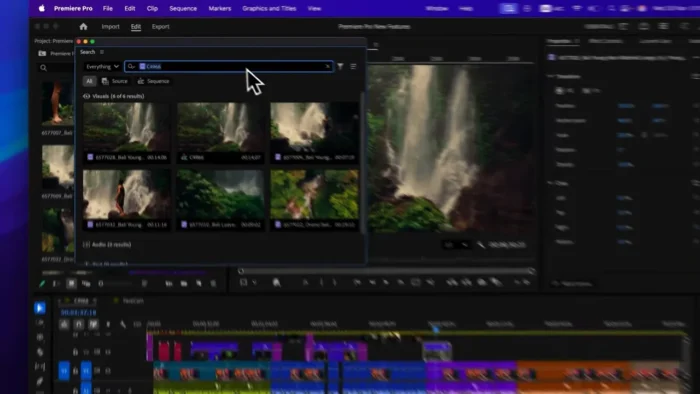700x394 pixels.
Task: Open the search options list icon
Action: [x=353, y=66]
